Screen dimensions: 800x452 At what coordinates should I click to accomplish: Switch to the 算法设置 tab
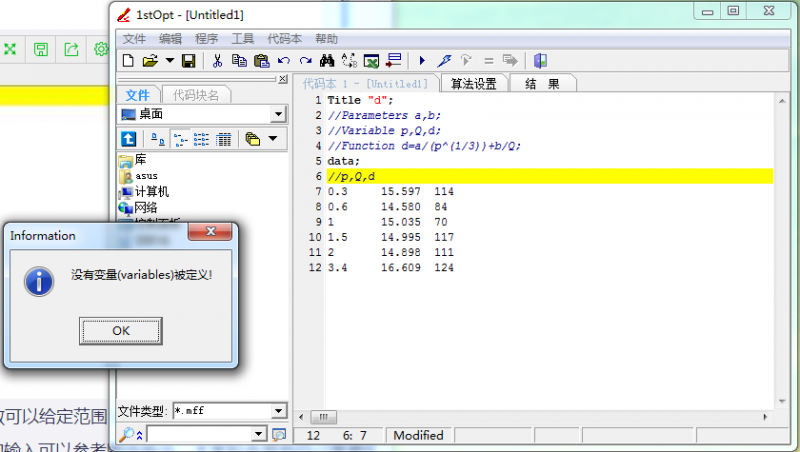474,84
